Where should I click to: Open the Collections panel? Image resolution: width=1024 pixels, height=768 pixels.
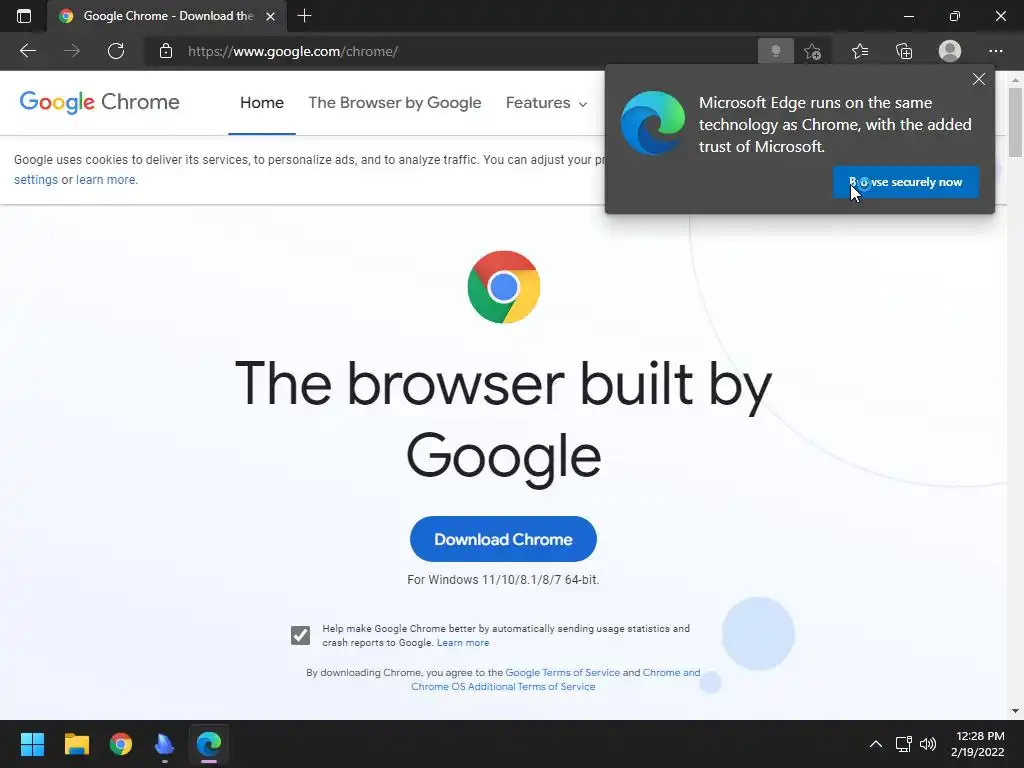(904, 51)
